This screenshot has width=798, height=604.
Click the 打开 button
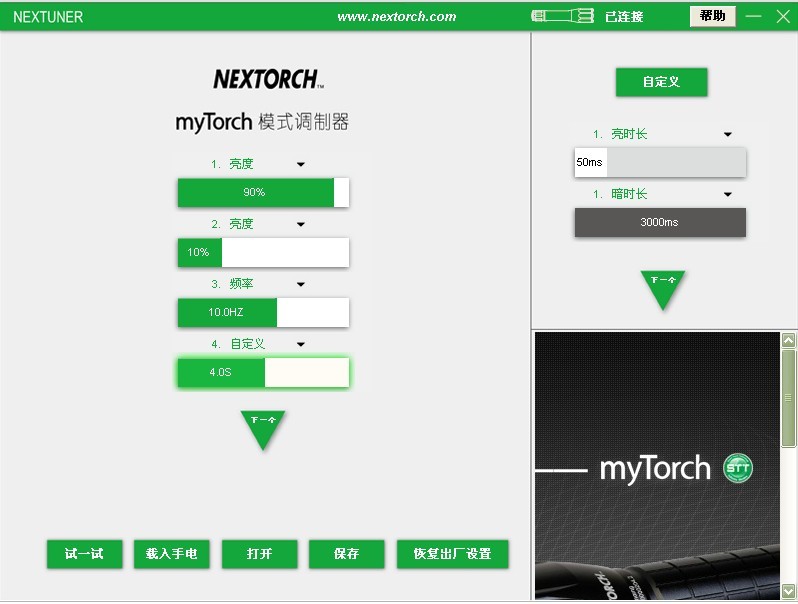pyautogui.click(x=260, y=554)
